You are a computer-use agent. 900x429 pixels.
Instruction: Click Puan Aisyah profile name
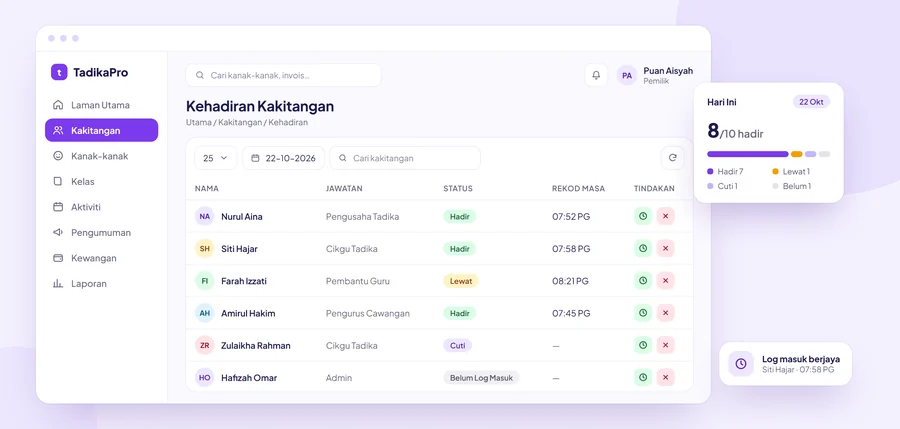(x=668, y=71)
